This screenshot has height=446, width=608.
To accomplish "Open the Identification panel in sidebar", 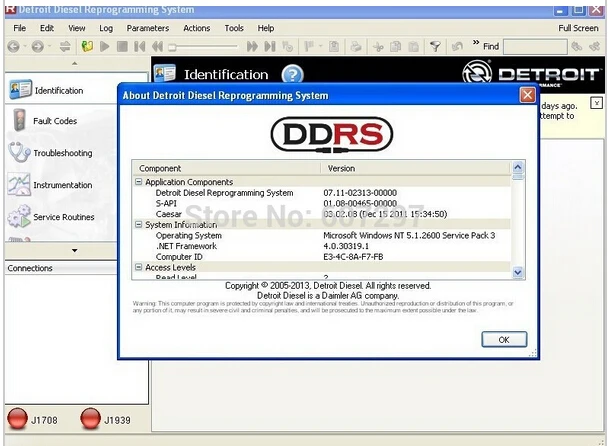I will pyautogui.click(x=58, y=90).
